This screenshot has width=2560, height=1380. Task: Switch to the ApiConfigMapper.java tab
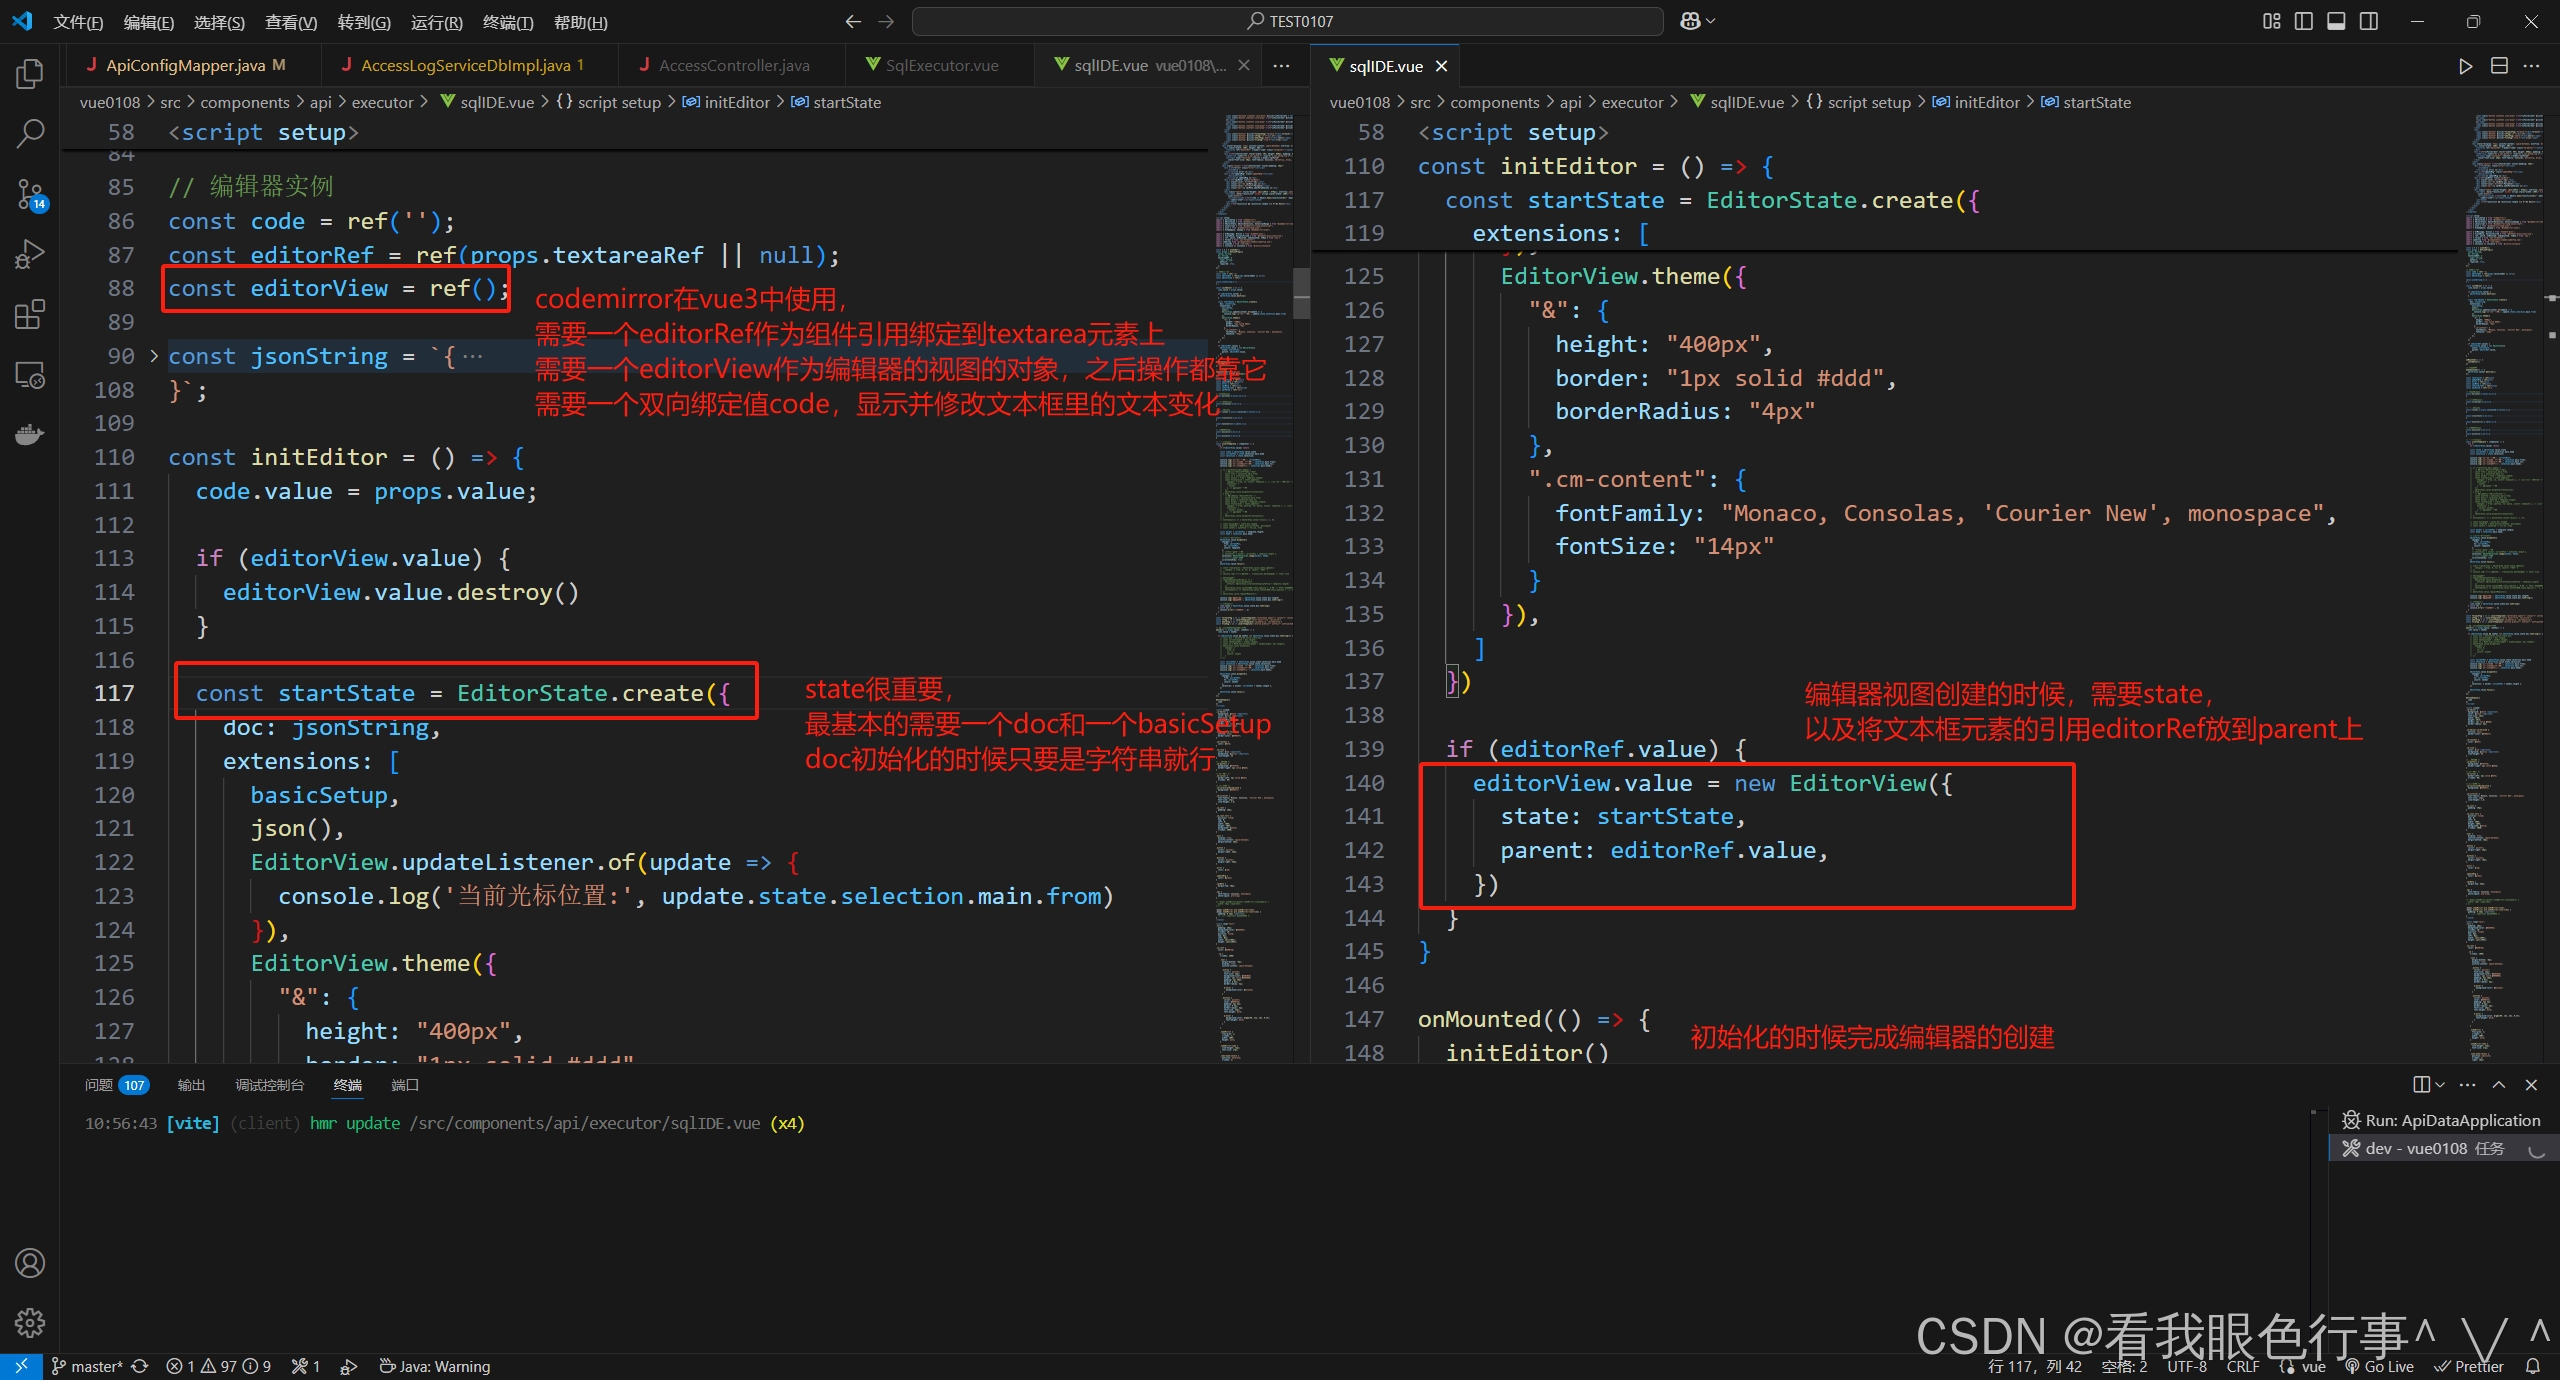186,65
